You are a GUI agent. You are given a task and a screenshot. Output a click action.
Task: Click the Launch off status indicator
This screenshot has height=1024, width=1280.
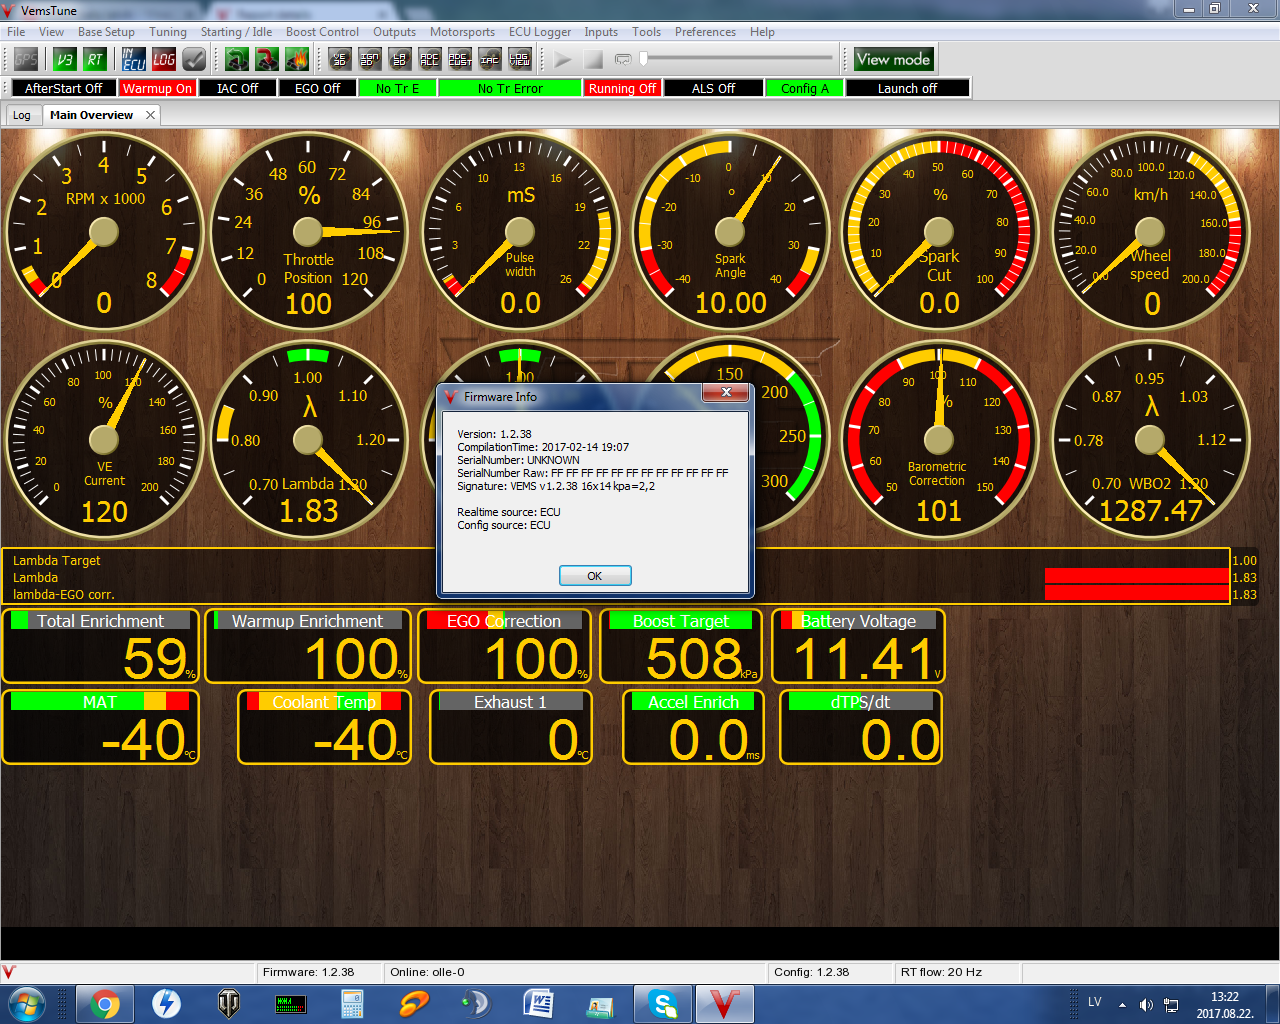point(907,88)
